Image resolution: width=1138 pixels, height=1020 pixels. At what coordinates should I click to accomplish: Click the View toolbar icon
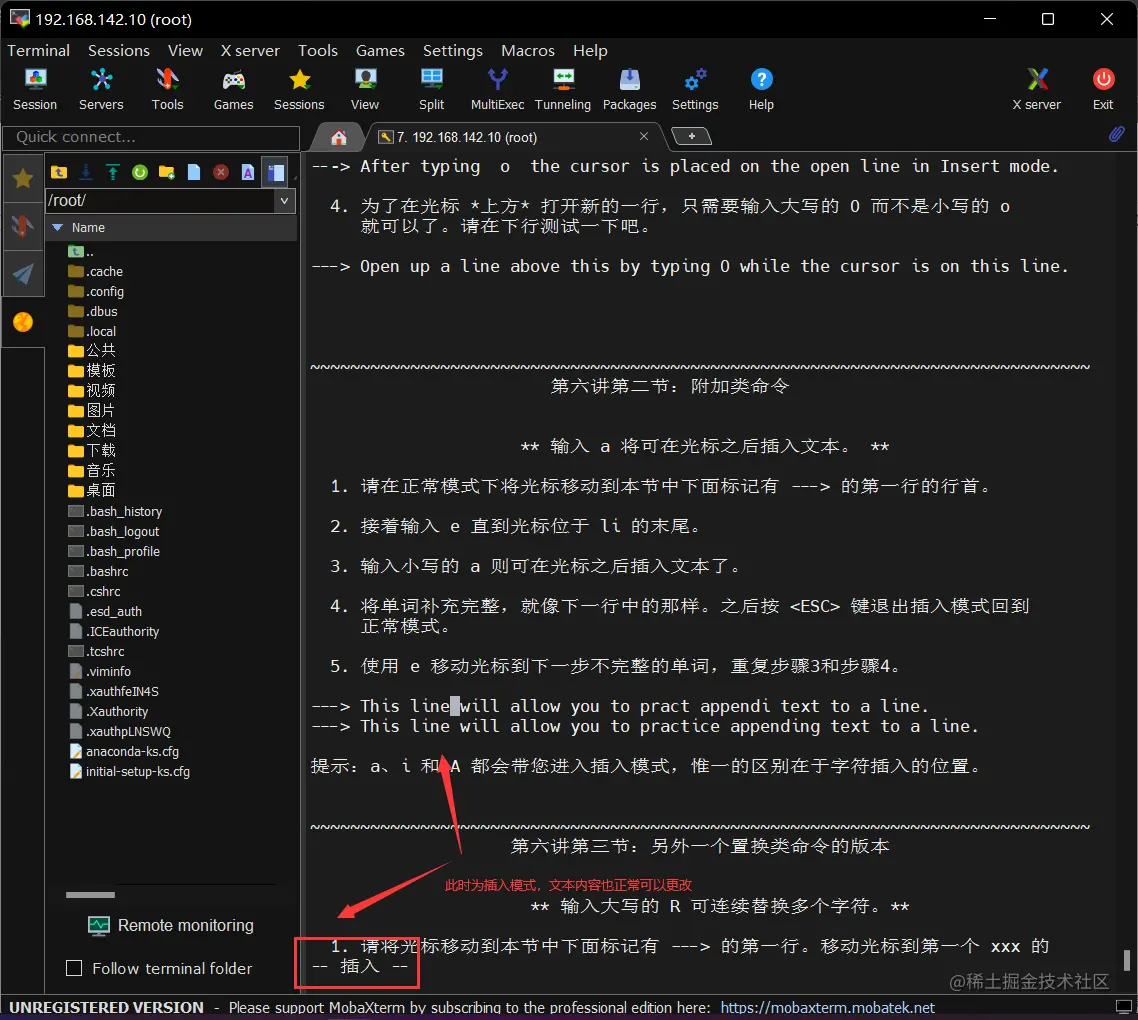point(365,89)
